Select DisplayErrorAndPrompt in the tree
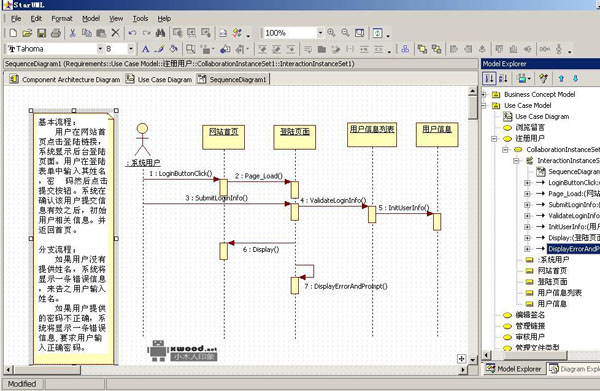This screenshot has height=391, width=600. pyautogui.click(x=574, y=249)
